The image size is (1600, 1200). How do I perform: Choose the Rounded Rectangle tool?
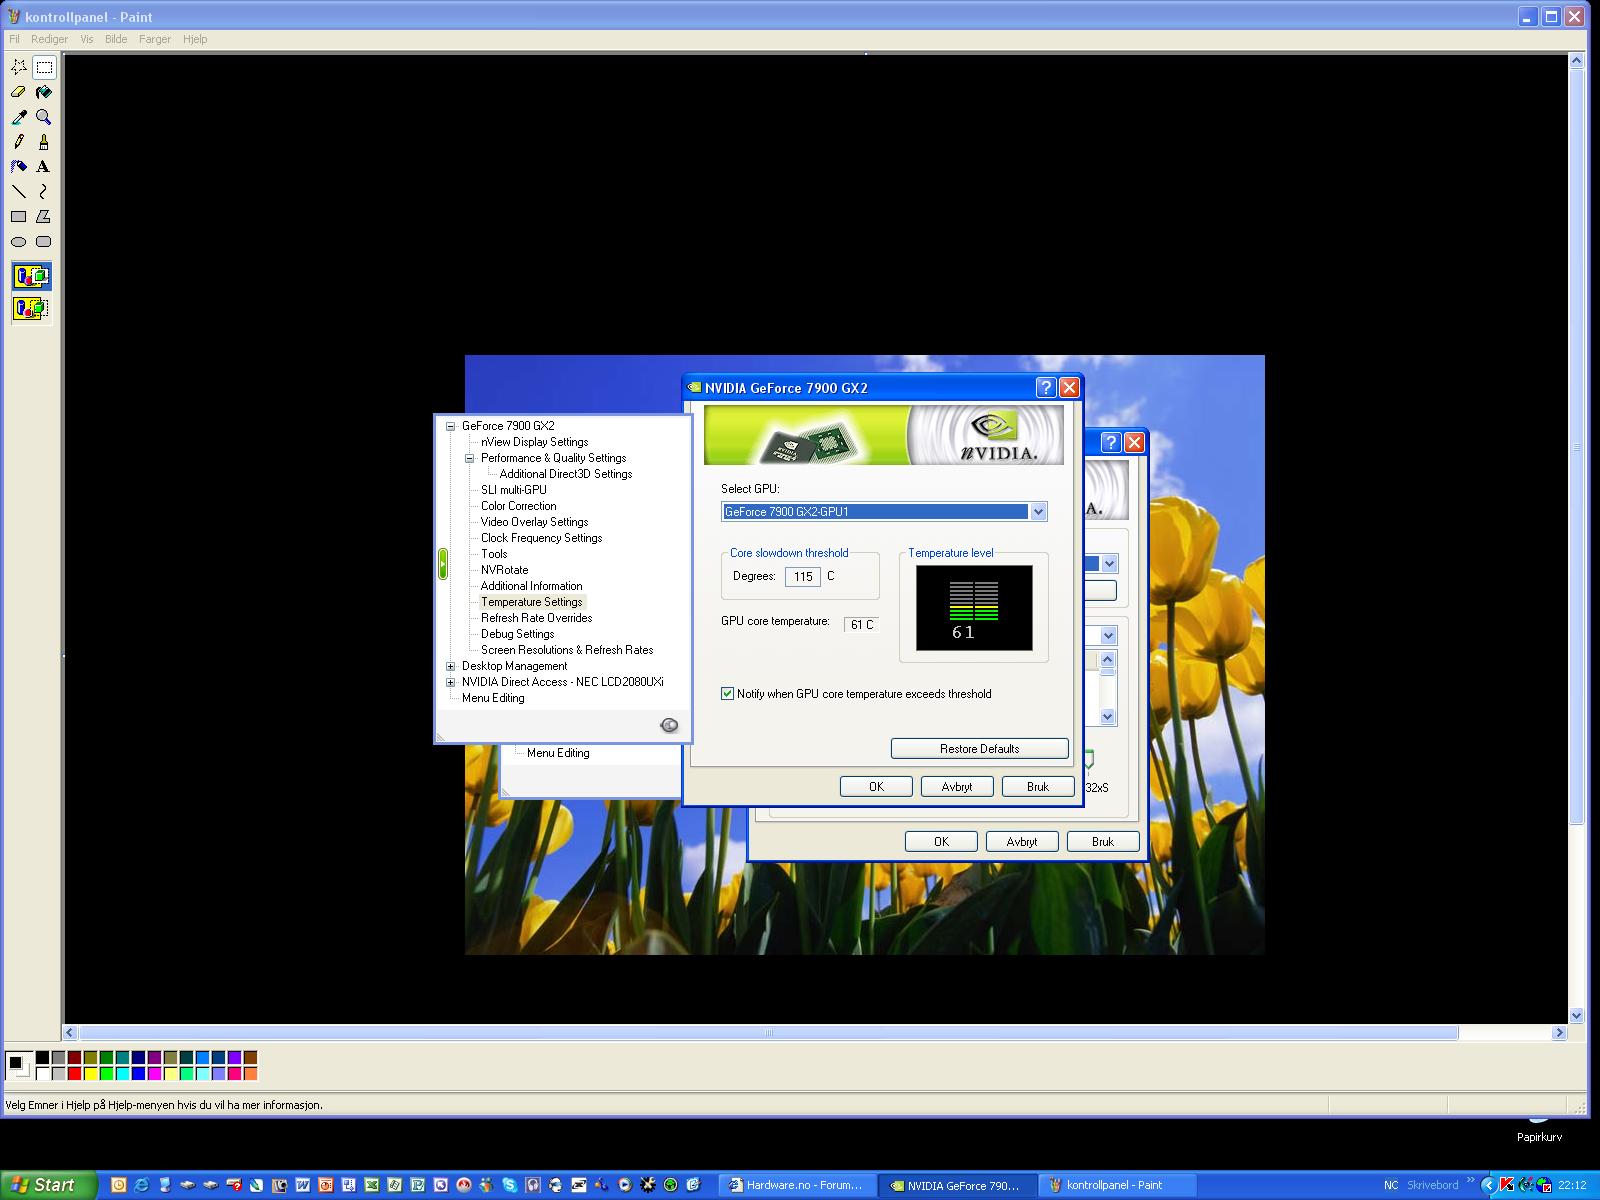point(44,242)
